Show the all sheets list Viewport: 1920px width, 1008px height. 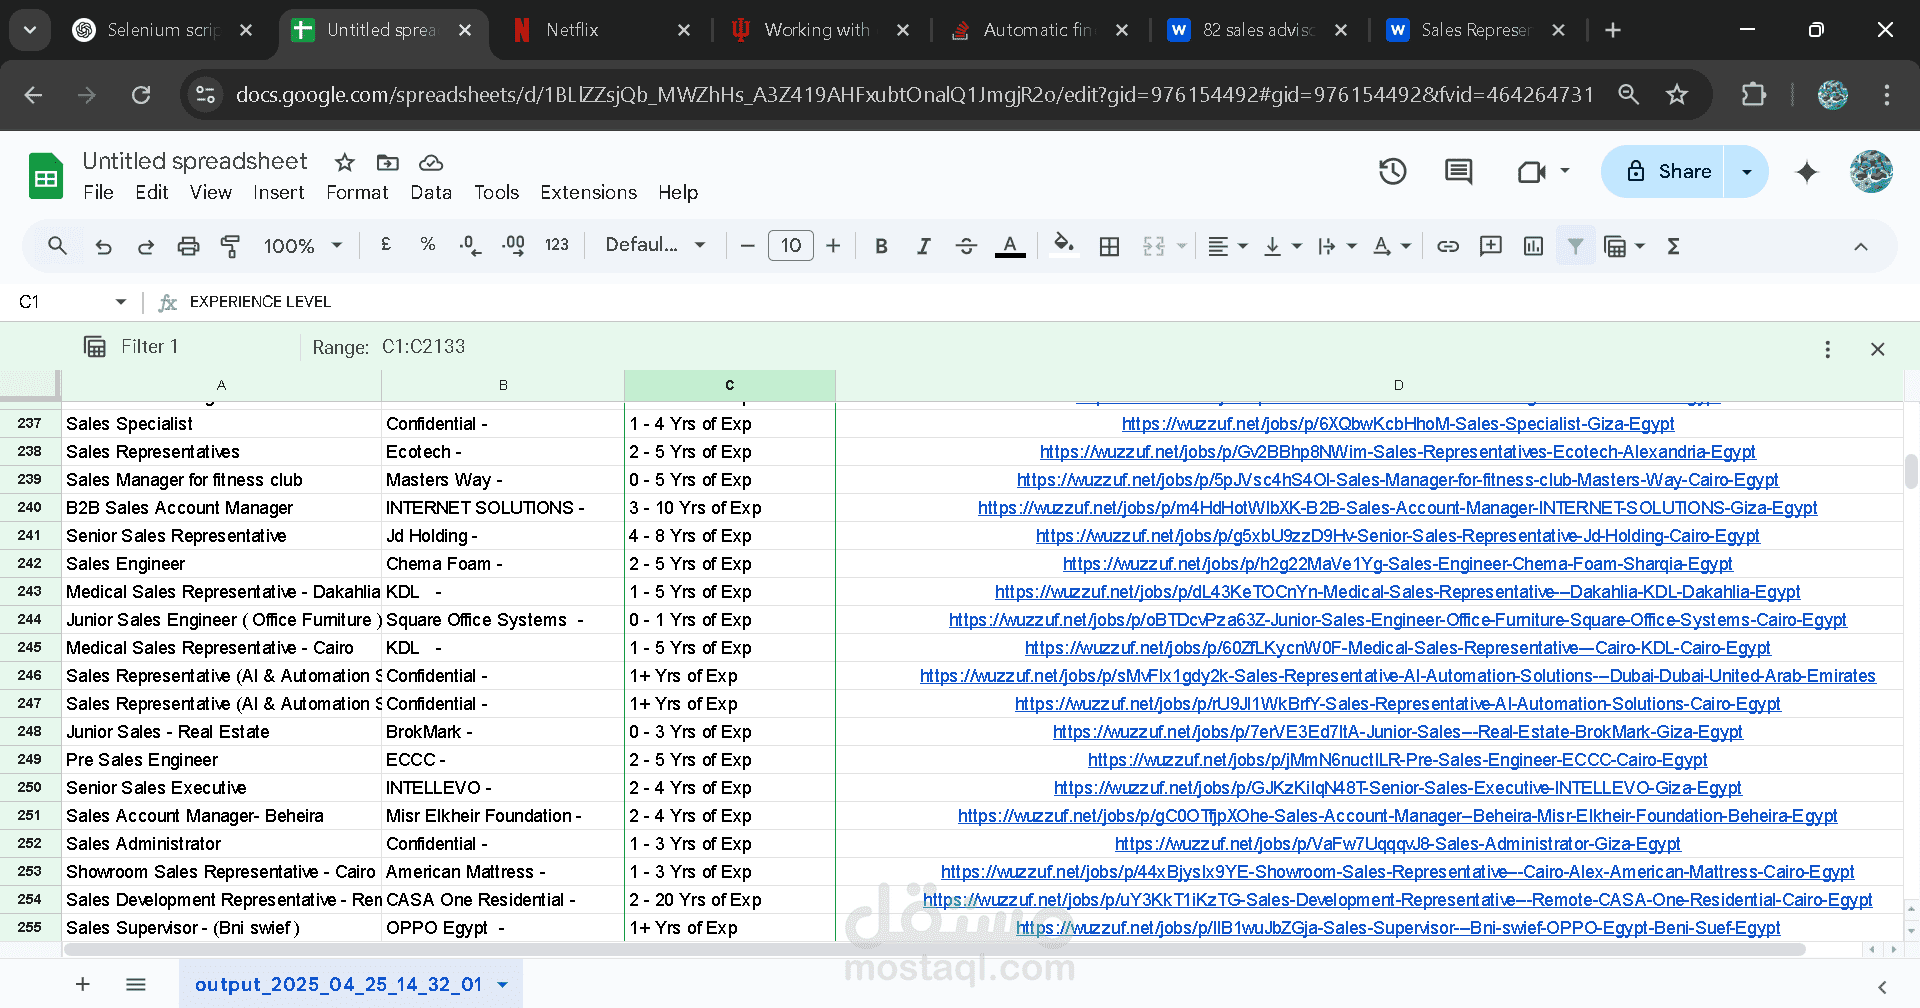[136, 984]
